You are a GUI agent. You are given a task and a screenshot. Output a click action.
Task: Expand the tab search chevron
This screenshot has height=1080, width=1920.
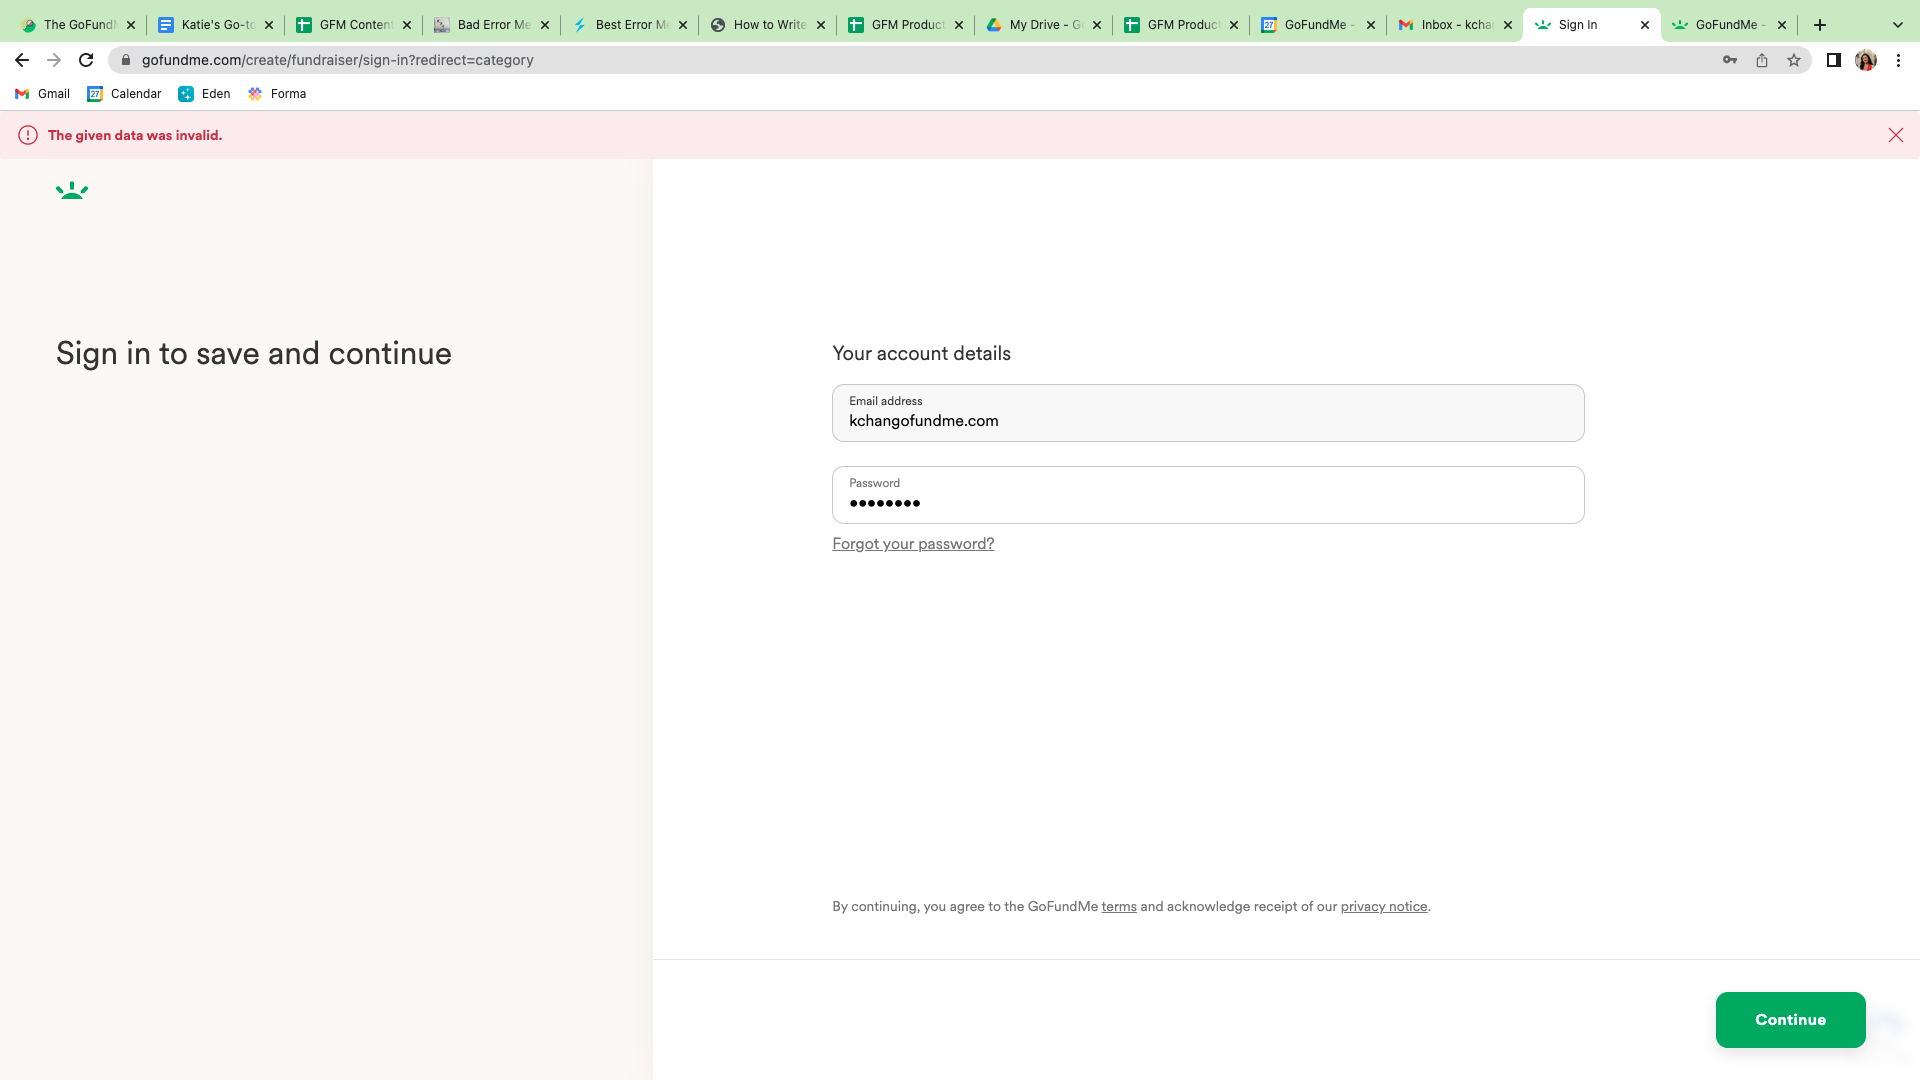[1897, 25]
